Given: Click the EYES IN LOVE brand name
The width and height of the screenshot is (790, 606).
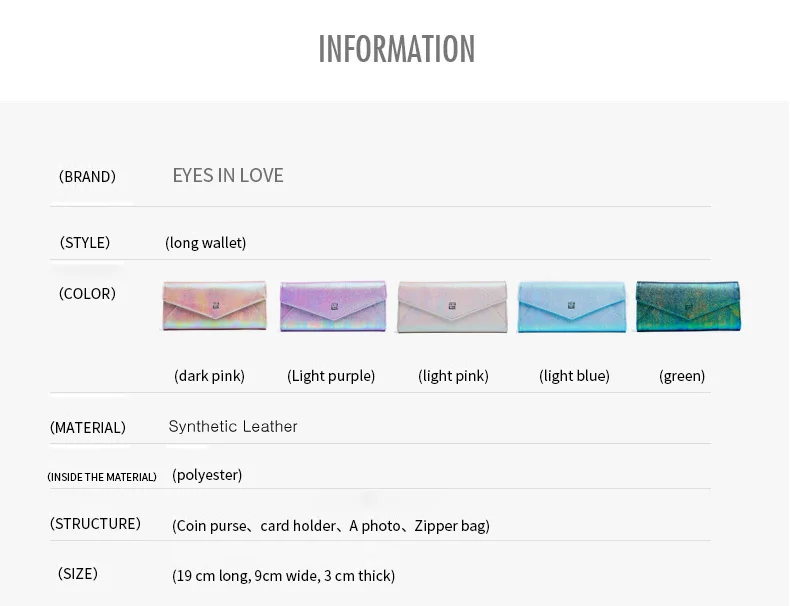Looking at the screenshot, I should point(228,175).
